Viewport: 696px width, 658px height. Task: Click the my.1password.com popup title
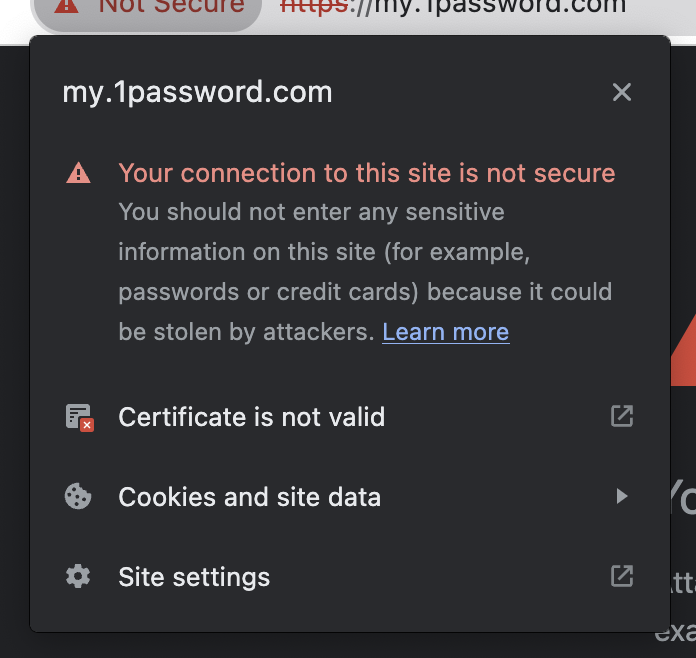pyautogui.click(x=197, y=93)
